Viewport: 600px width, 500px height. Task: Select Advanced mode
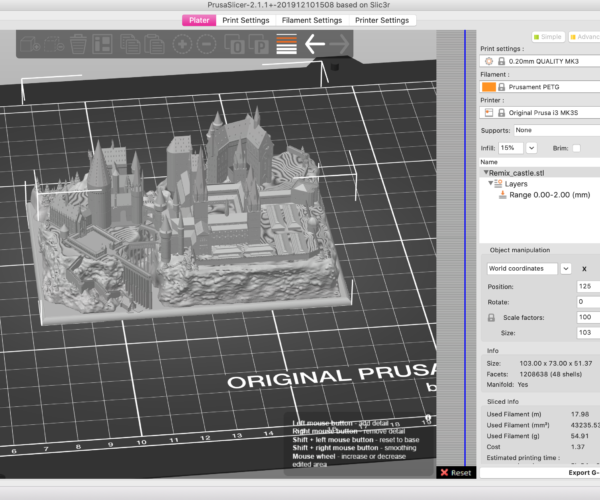(x=584, y=37)
